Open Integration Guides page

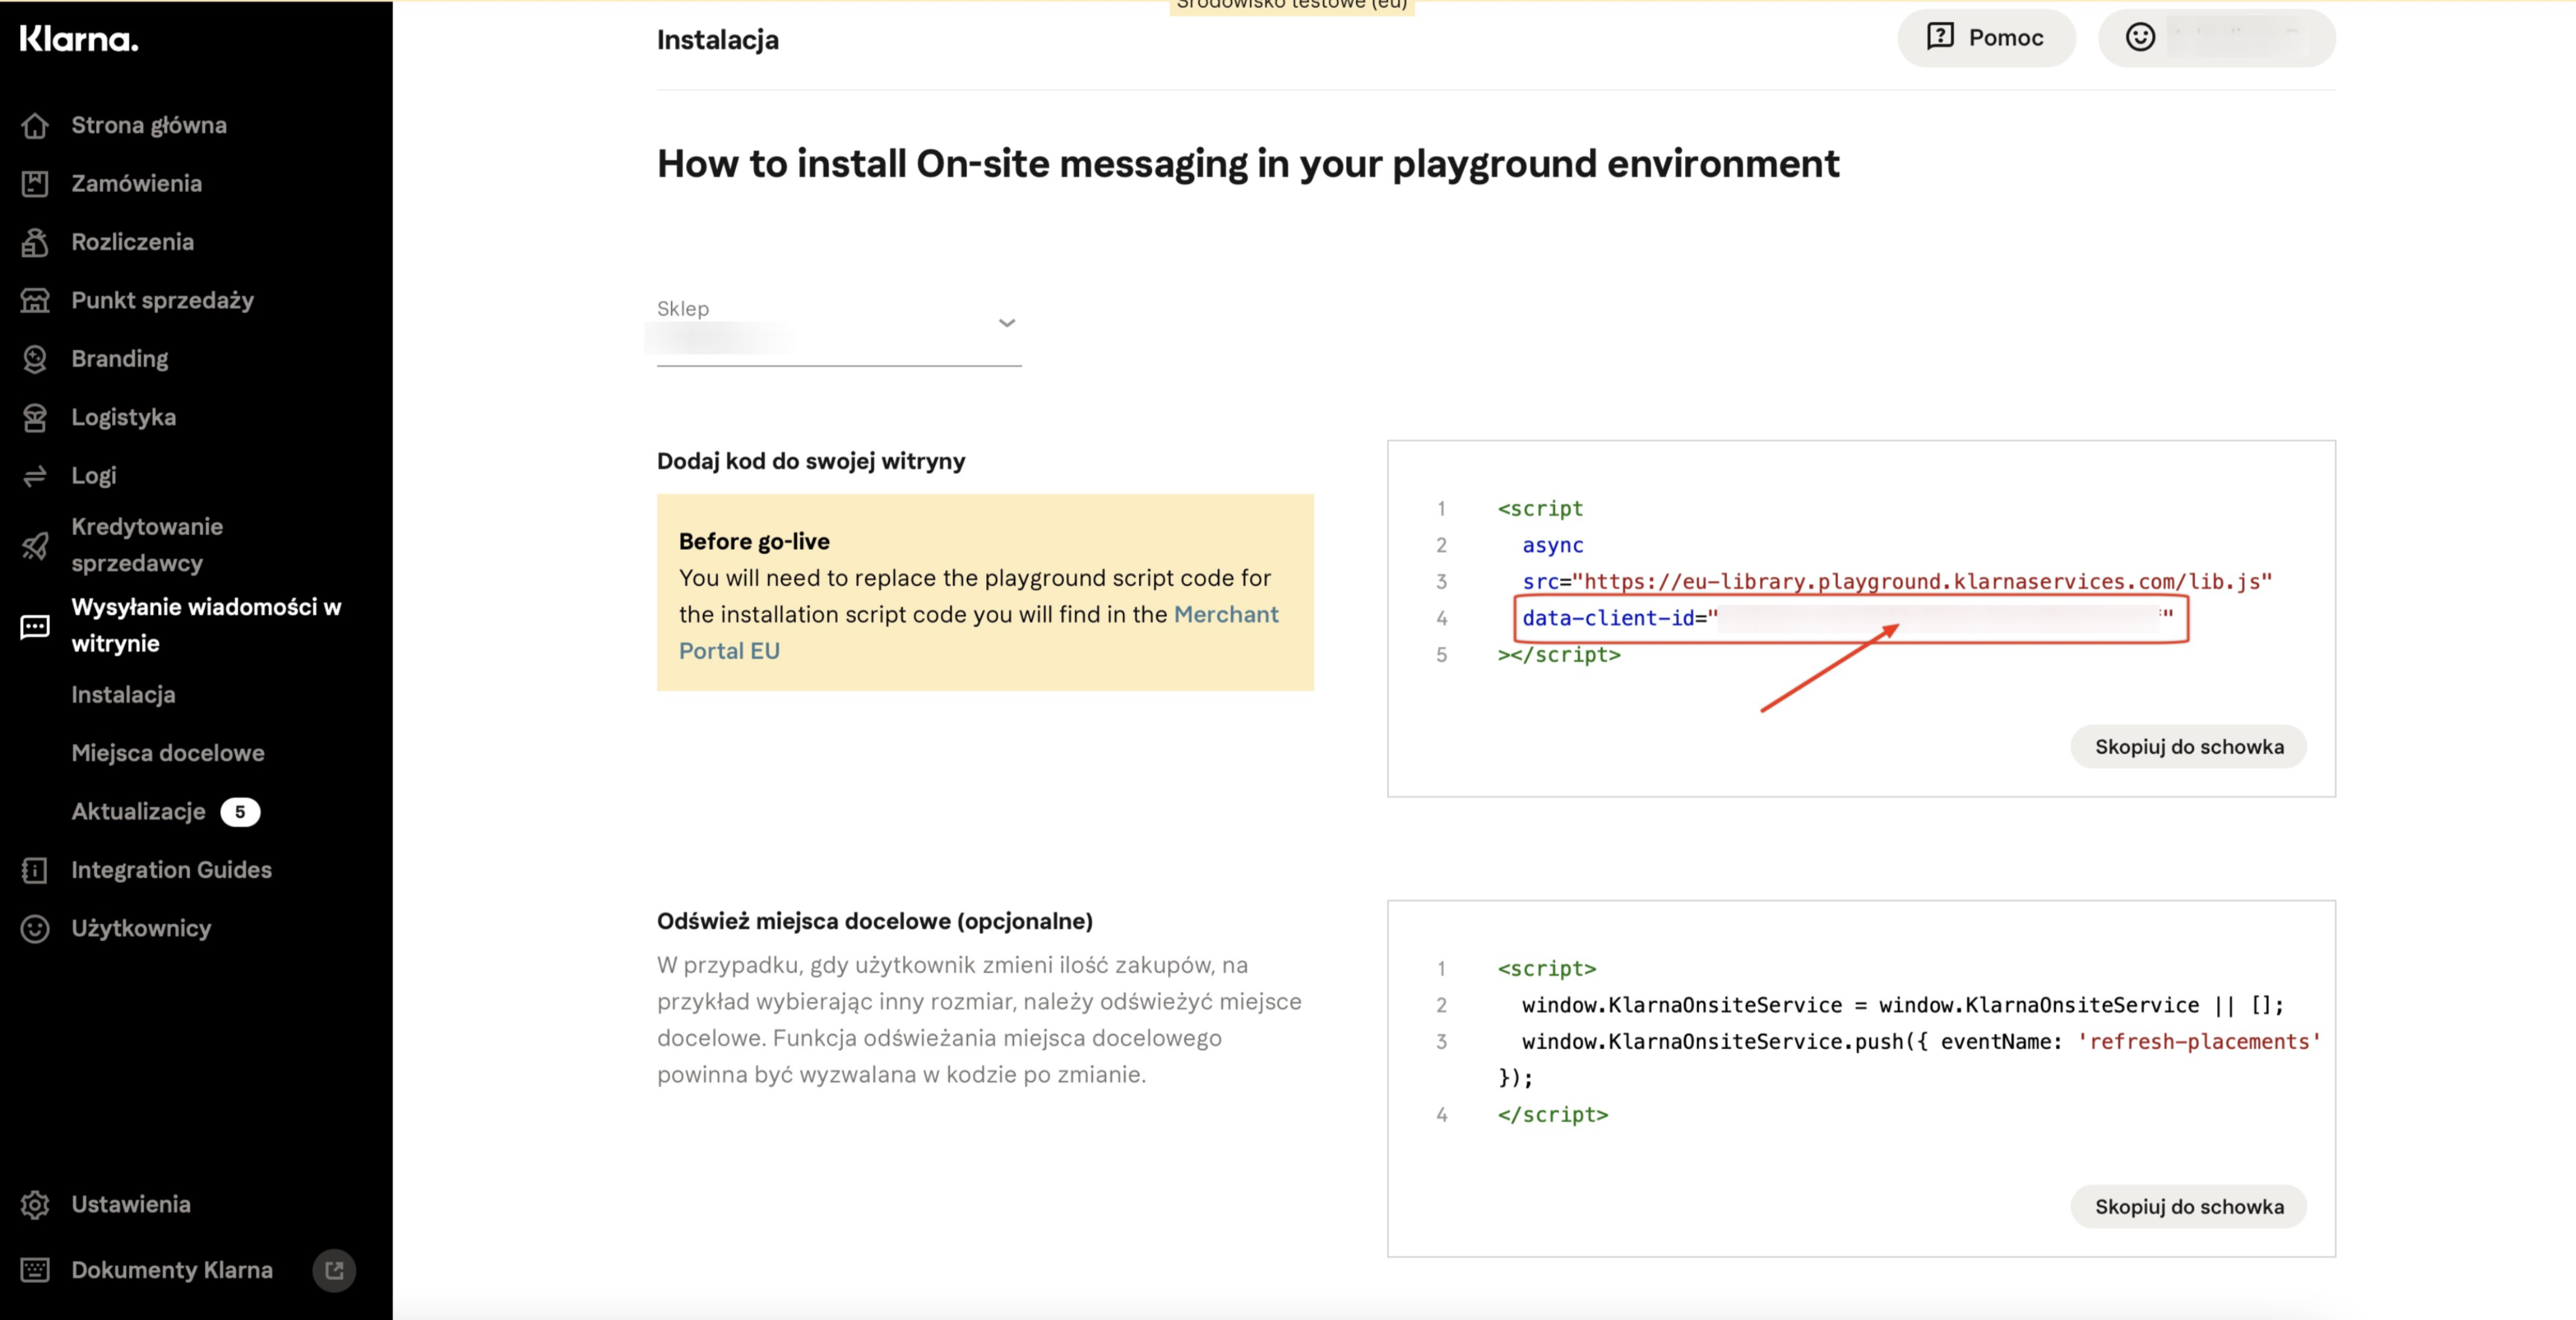[x=171, y=870]
